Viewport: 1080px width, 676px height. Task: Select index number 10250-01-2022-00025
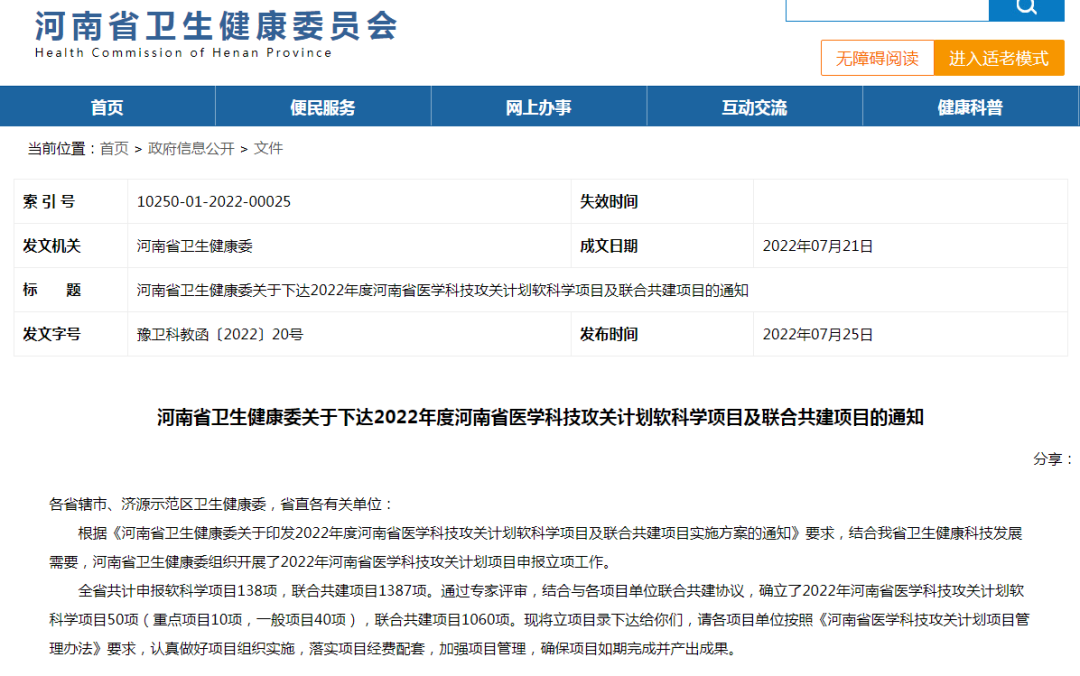click(214, 201)
